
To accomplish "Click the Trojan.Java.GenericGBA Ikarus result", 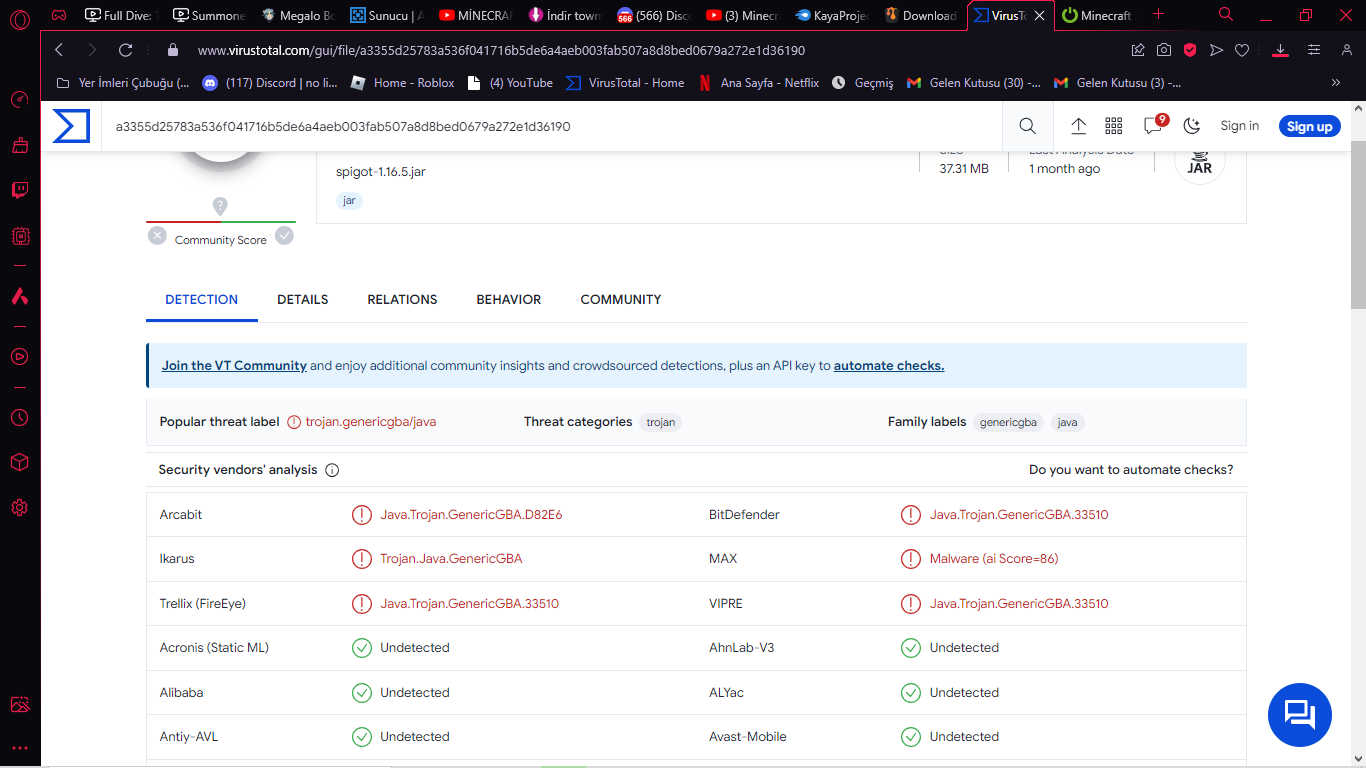I will click(x=451, y=559).
